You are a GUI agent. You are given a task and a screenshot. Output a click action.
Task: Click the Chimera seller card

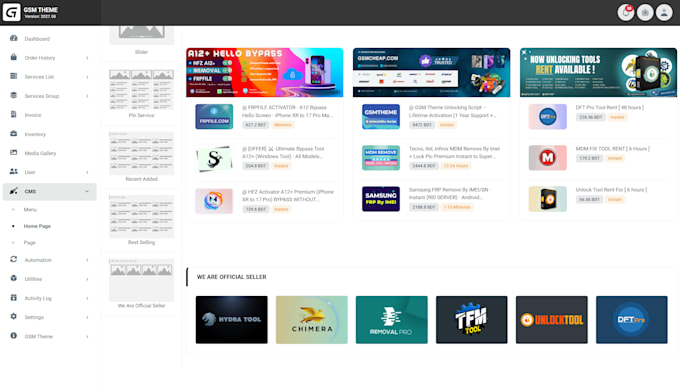pos(311,320)
